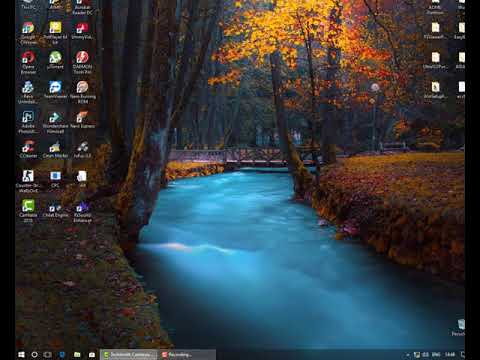480x360 pixels.
Task: Click the ENG language indicator
Action: coord(436,355)
